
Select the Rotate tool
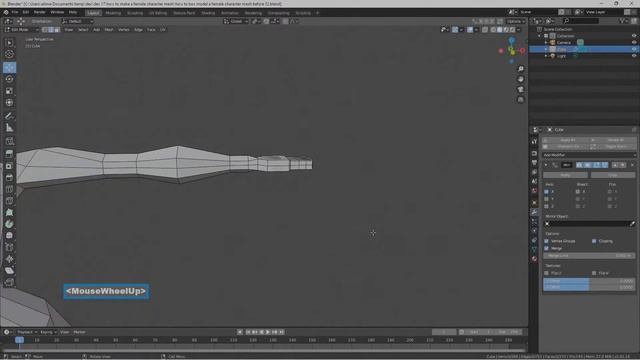point(9,79)
